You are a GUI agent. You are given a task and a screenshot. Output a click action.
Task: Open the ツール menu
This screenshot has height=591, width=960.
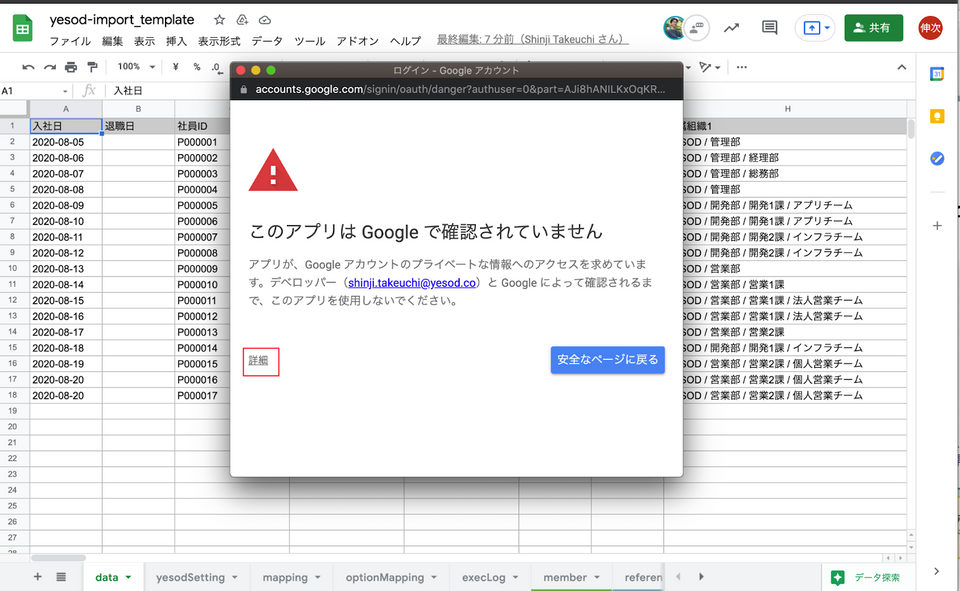point(309,41)
